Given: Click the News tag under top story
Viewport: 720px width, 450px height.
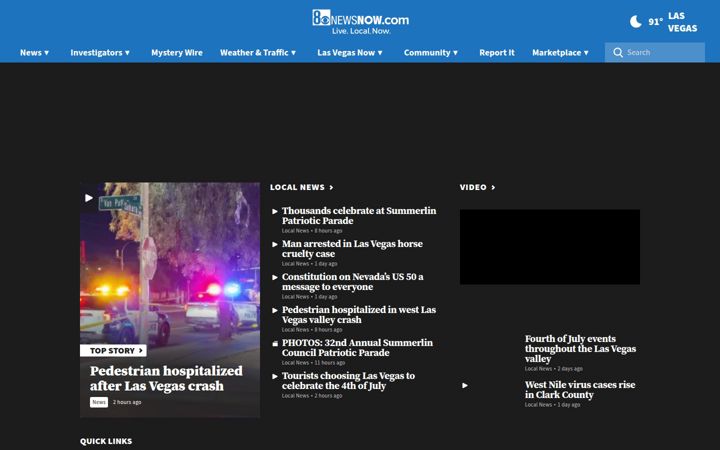Looking at the screenshot, I should tap(99, 402).
